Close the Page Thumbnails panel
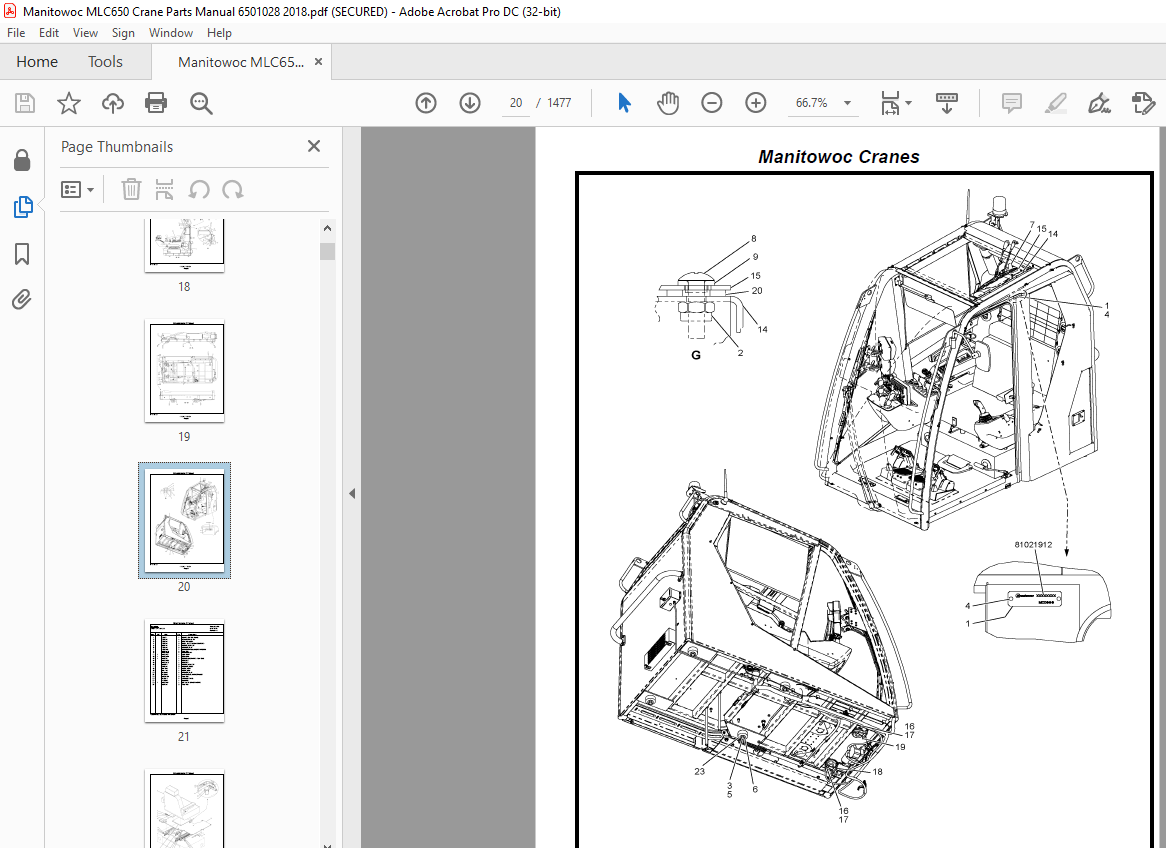The width and height of the screenshot is (1166, 848). pos(314,146)
